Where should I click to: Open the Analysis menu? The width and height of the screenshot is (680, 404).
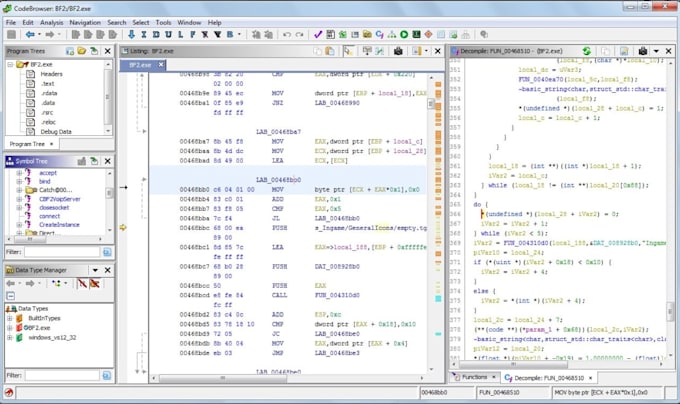point(52,22)
